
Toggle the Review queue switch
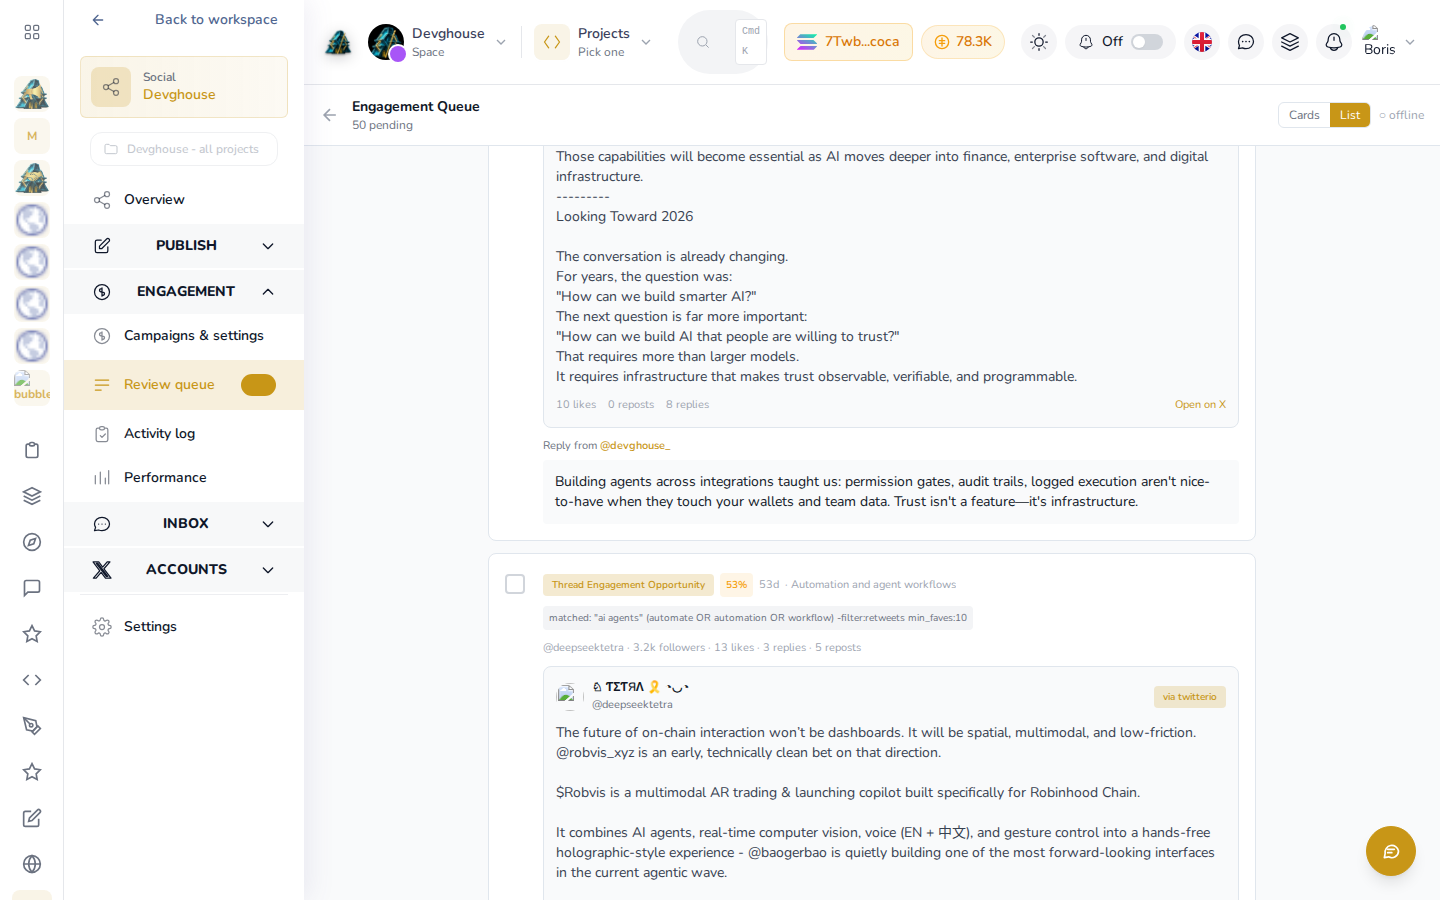click(x=258, y=385)
